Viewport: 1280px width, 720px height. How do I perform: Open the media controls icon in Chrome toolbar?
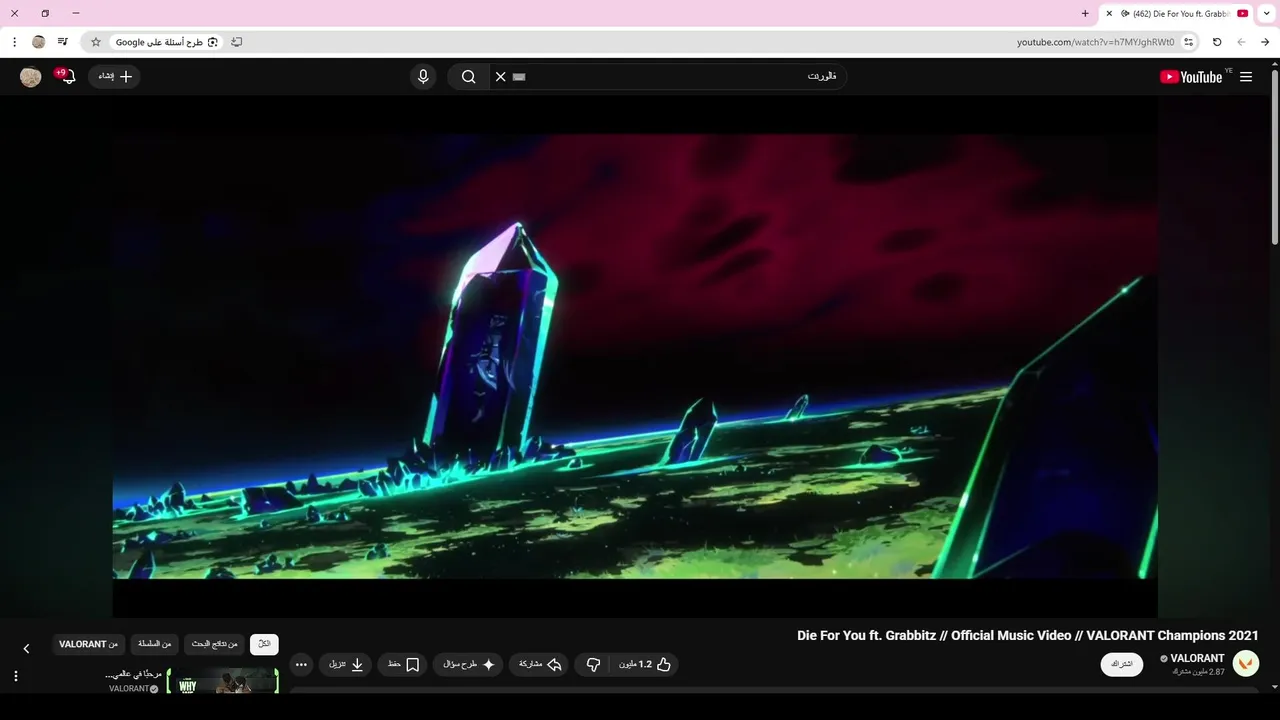(63, 42)
